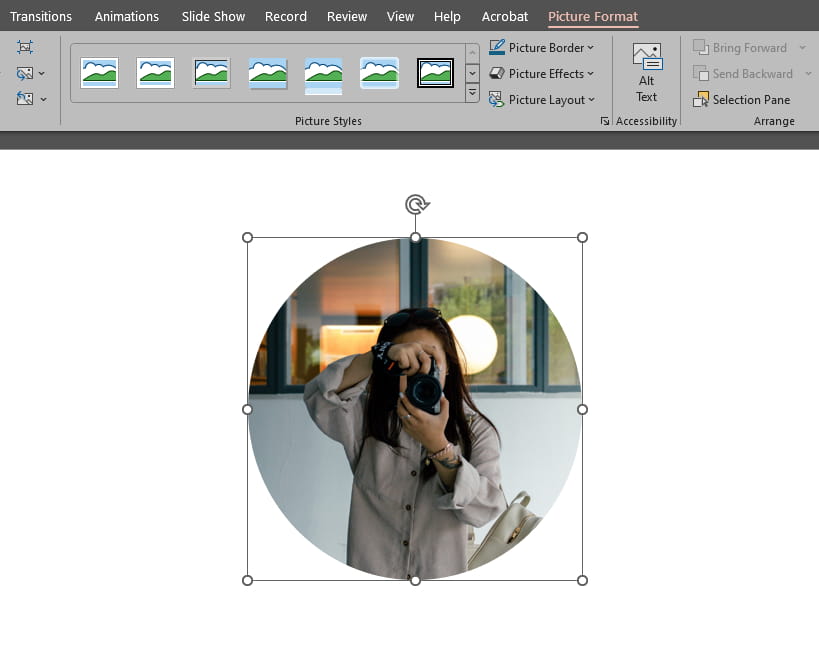Click the top-left resize handle of the picture

pos(248,238)
